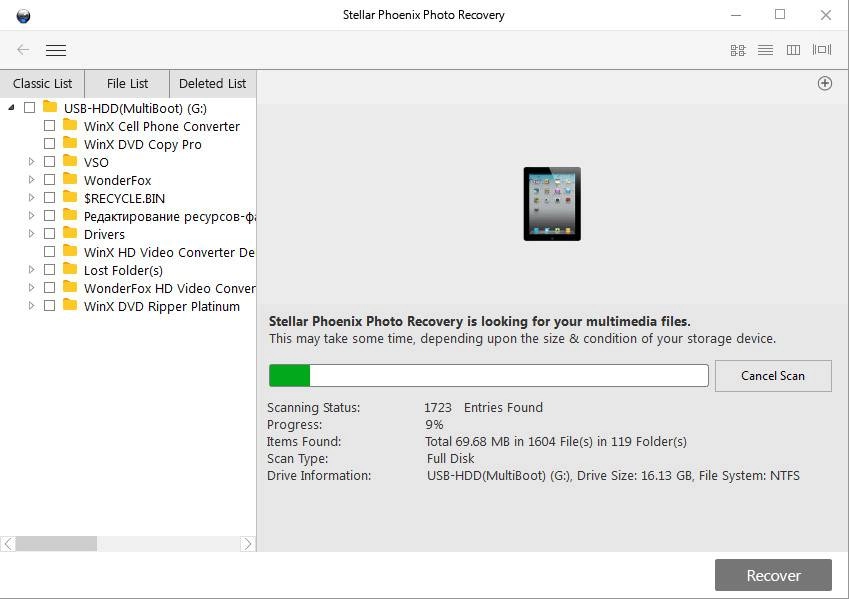849x599 pixels.
Task: Click the green scan progress bar
Action: (289, 376)
